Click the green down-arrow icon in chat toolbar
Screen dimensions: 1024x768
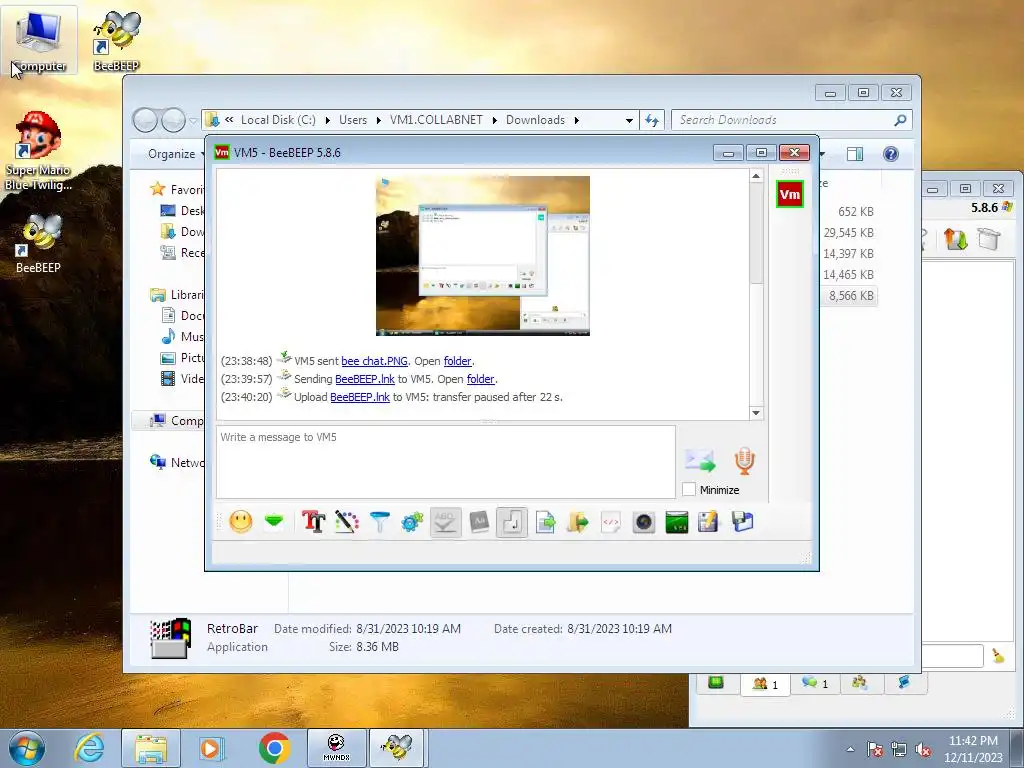274,522
